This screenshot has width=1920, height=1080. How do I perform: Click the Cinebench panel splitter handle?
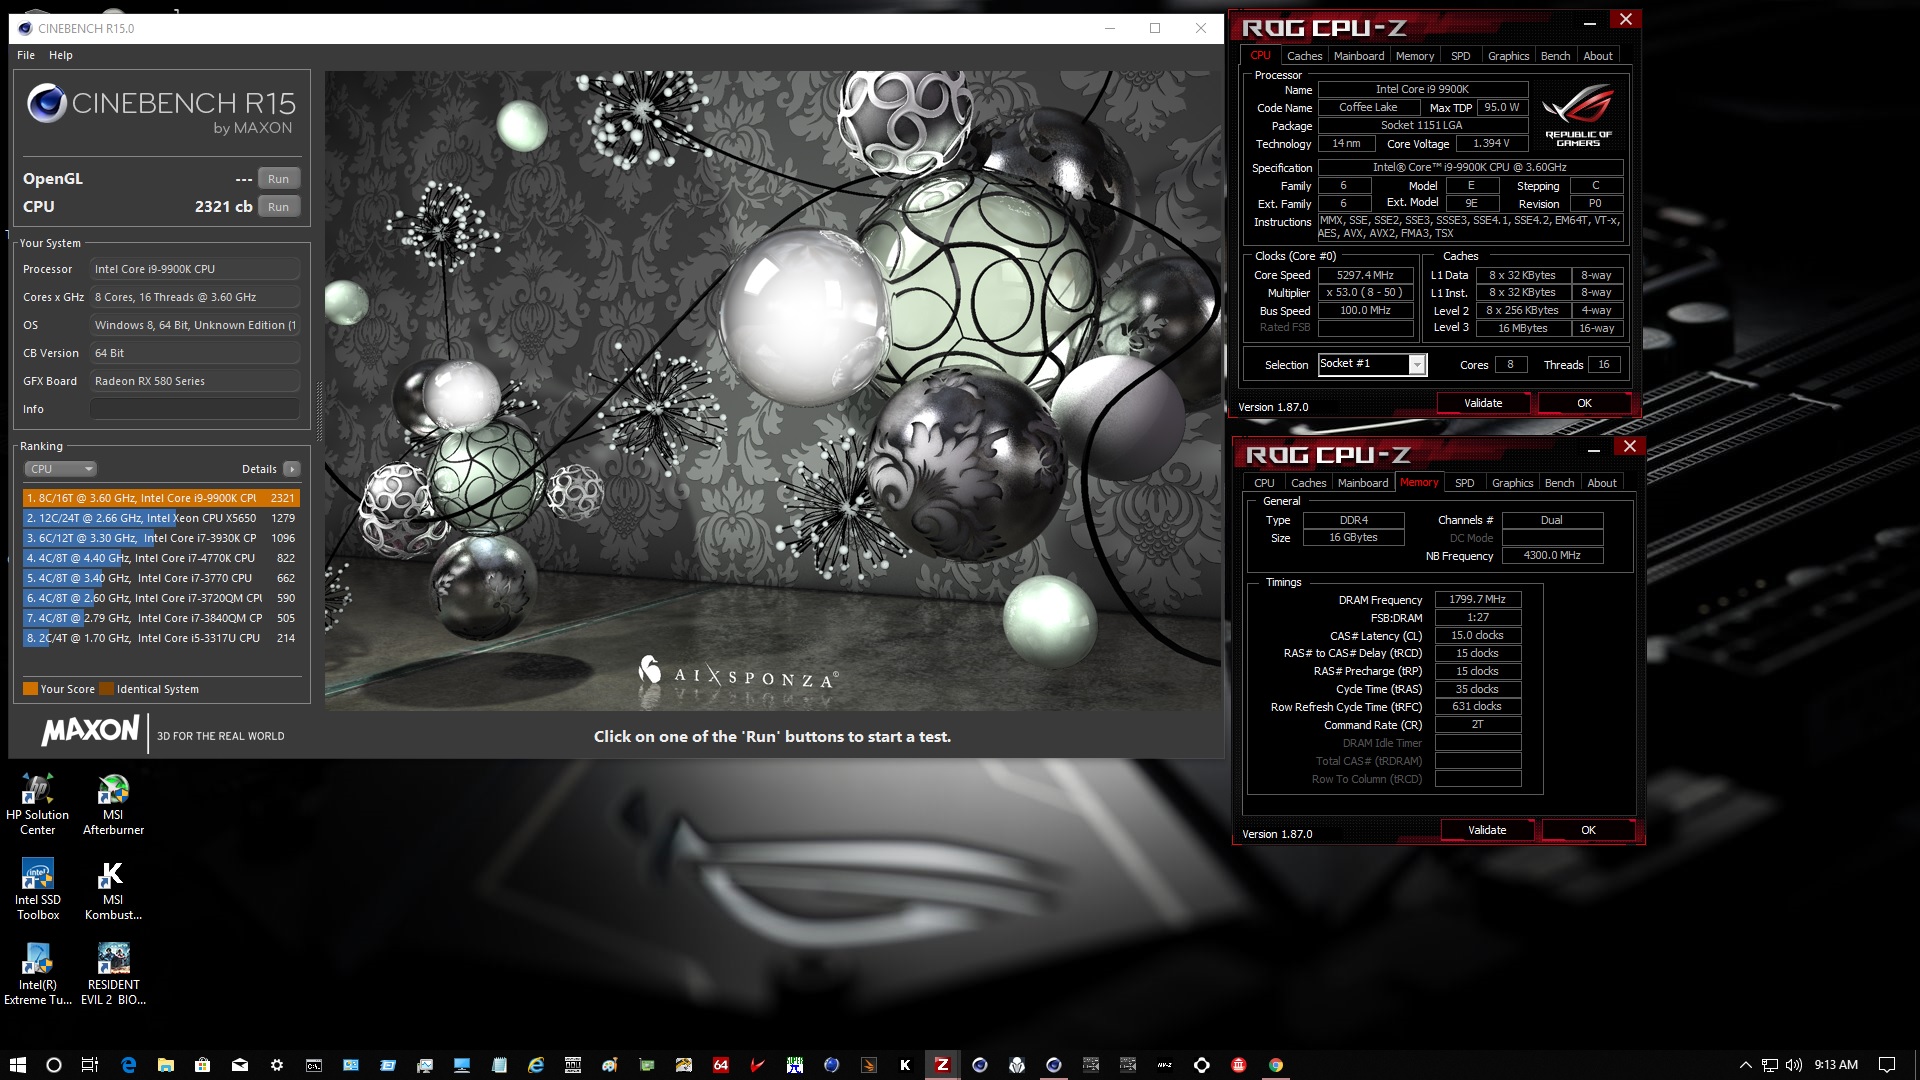319,411
